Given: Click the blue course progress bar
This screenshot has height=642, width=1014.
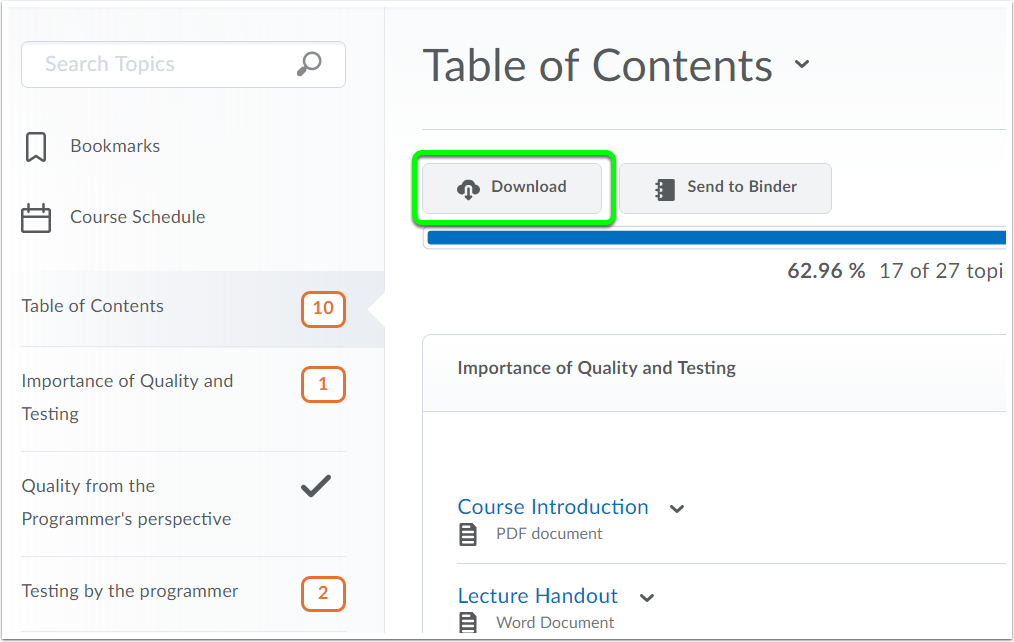Looking at the screenshot, I should [x=717, y=237].
